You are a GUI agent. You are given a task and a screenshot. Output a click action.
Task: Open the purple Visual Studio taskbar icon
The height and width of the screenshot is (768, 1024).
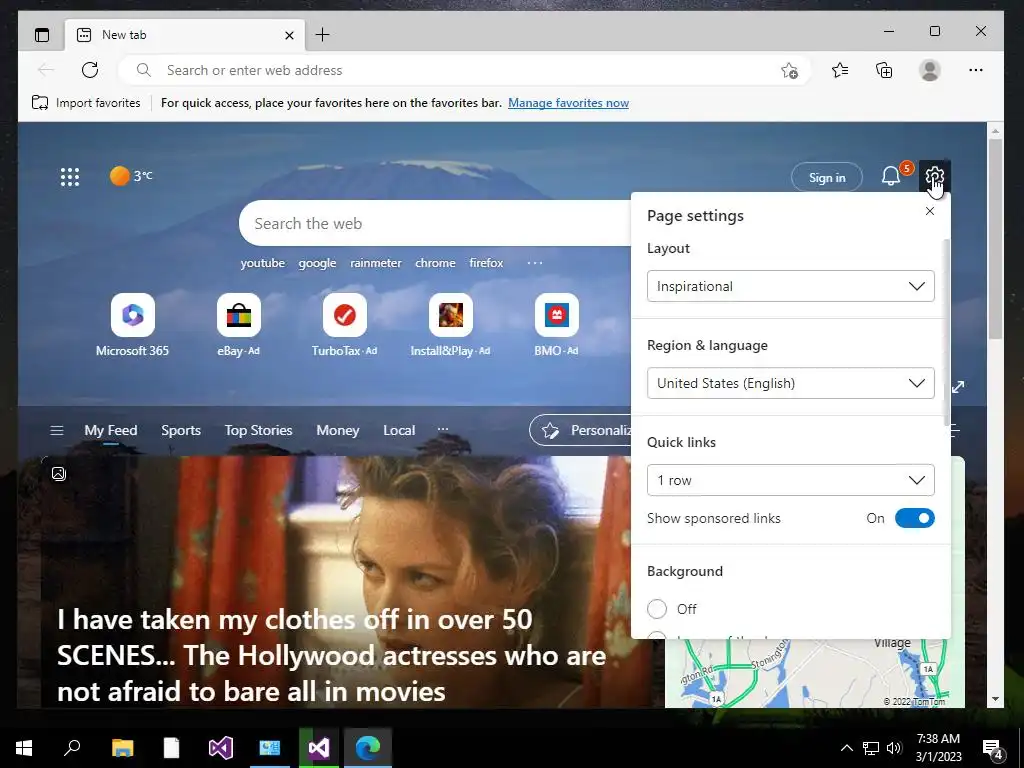pyautogui.click(x=221, y=748)
